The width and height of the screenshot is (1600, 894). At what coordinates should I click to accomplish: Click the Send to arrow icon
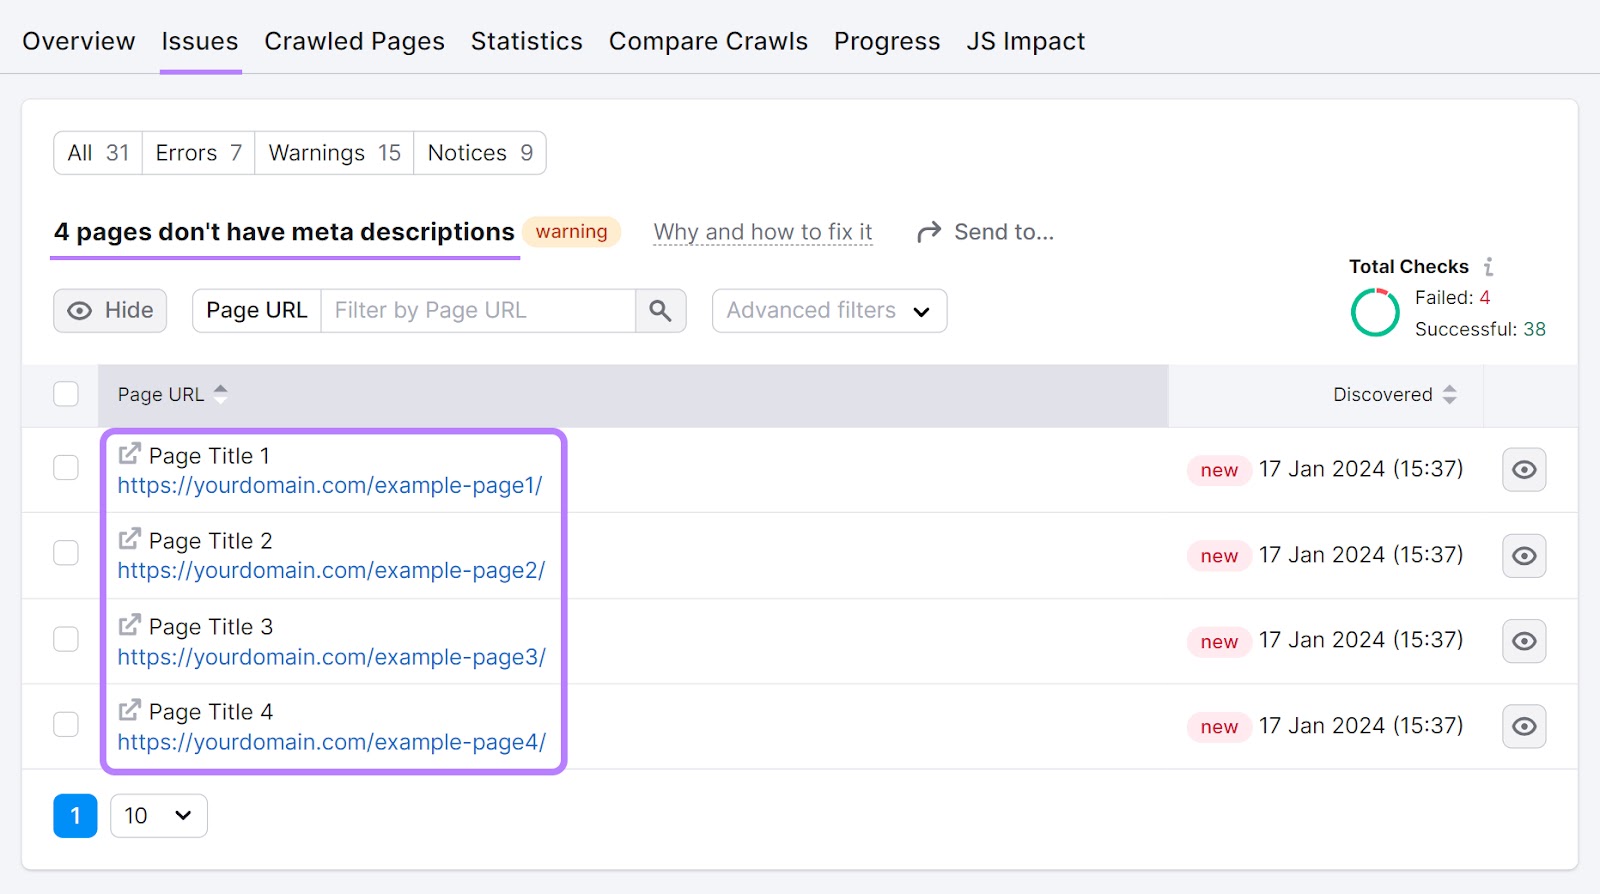929,232
